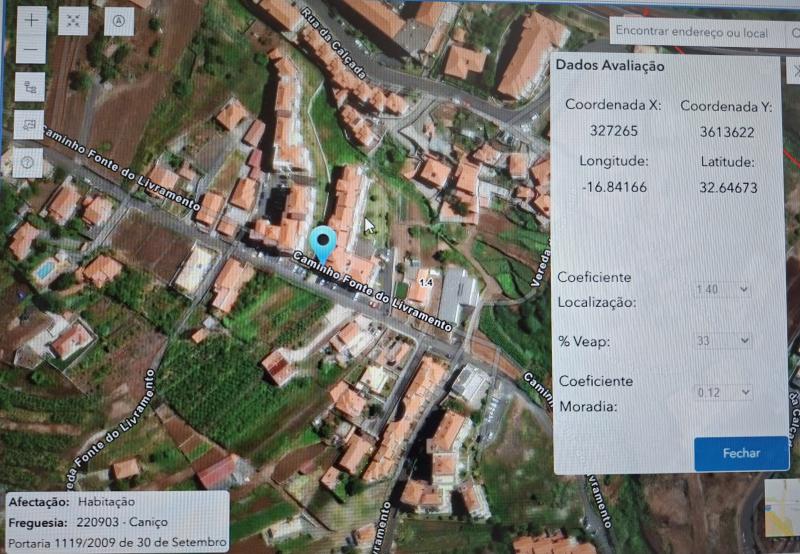The image size is (800, 554).
Task: Click the Latitude value 32.64673
Action: click(x=728, y=187)
